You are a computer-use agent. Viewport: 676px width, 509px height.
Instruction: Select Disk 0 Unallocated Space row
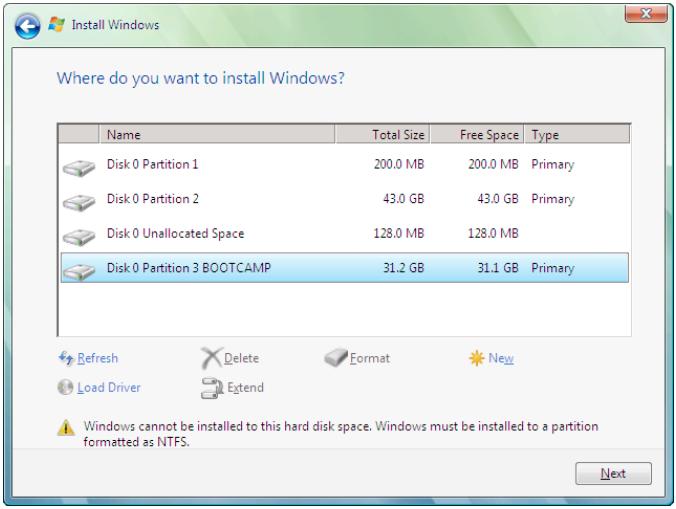[x=344, y=233]
